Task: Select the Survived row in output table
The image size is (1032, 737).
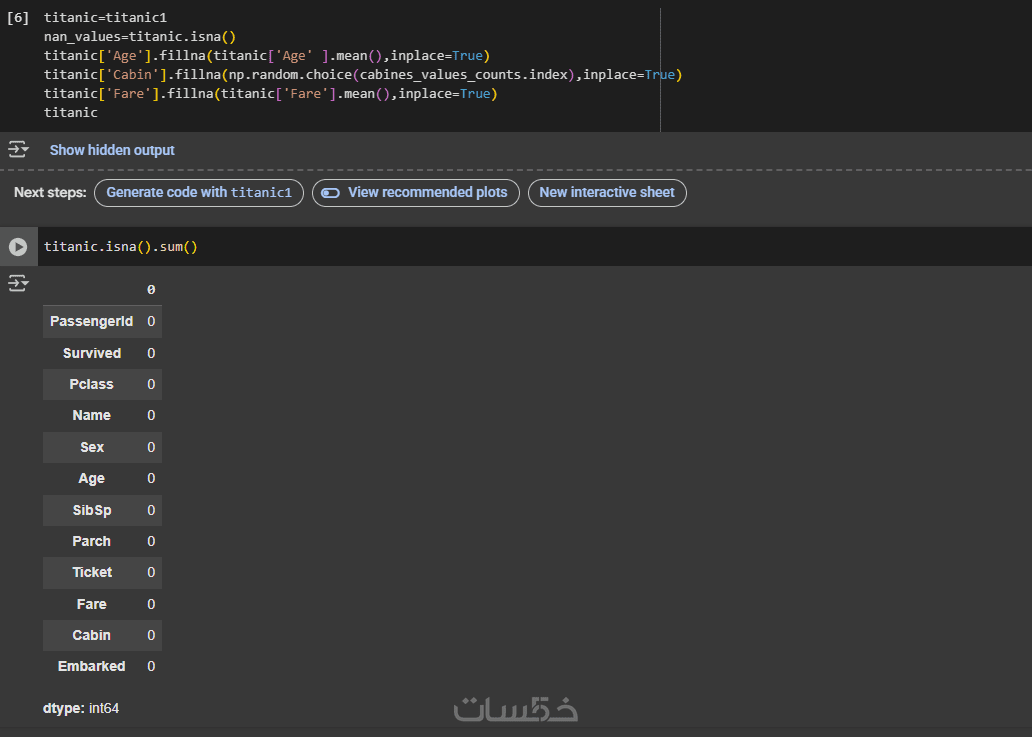Action: coord(92,353)
